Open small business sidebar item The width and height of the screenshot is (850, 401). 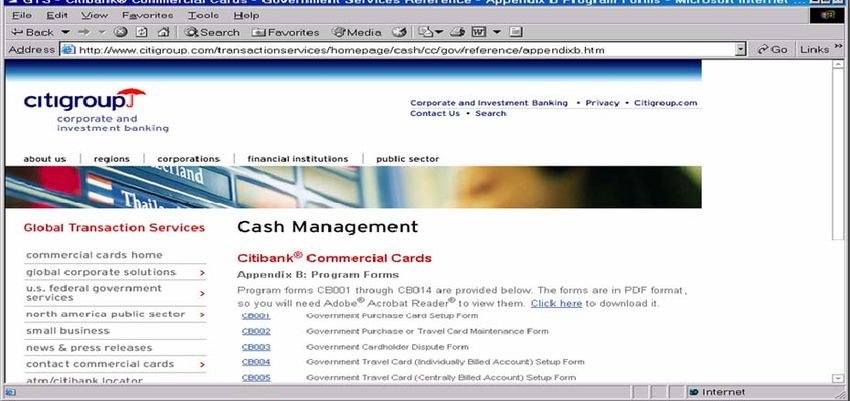pos(68,331)
